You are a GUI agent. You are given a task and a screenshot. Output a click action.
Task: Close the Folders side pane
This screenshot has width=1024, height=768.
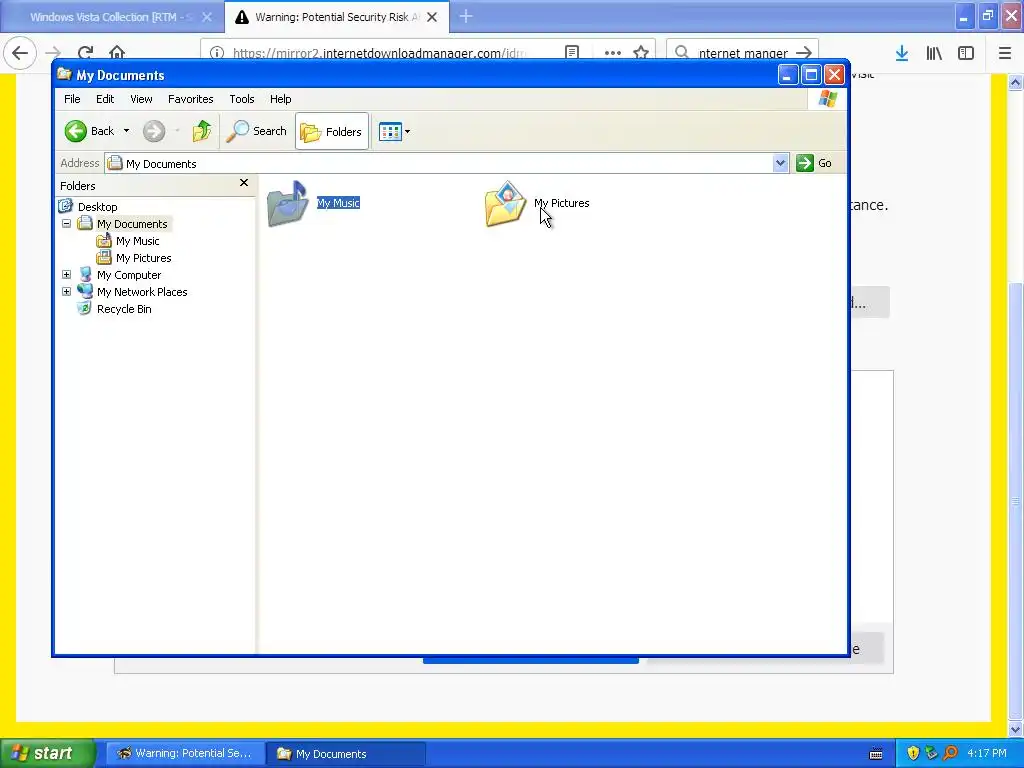(244, 183)
